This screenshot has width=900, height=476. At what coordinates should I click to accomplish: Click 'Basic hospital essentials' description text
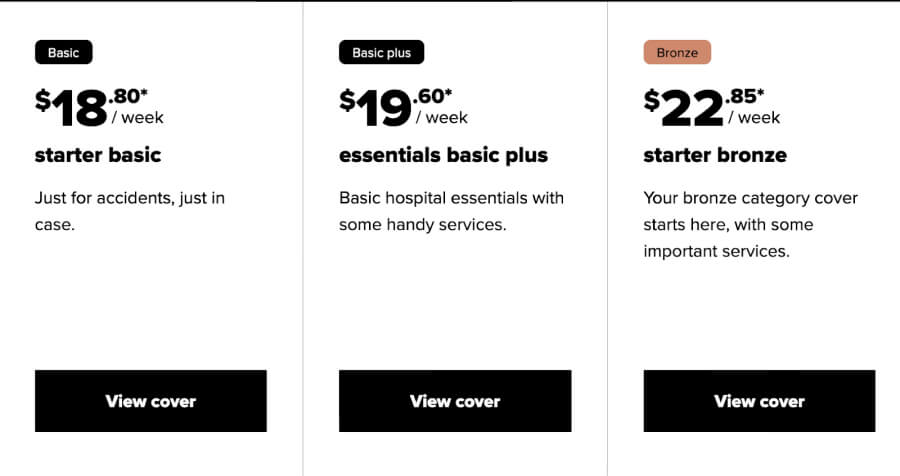(452, 211)
